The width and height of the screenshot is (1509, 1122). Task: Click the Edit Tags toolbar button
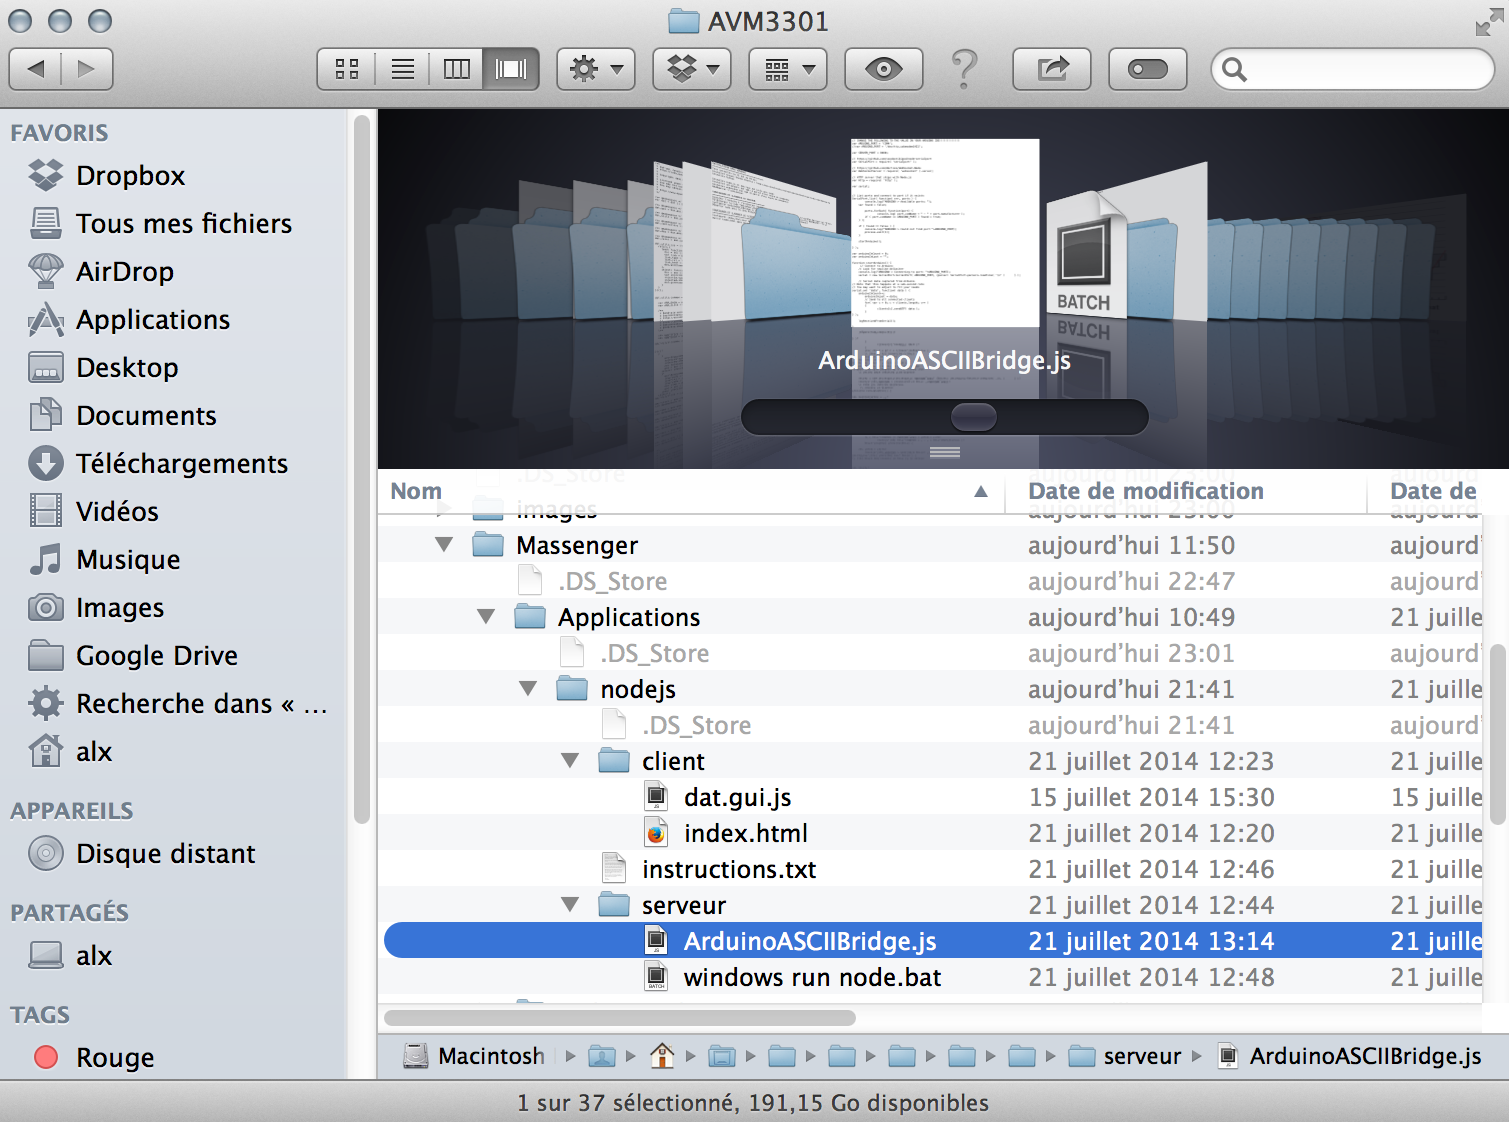[1147, 69]
